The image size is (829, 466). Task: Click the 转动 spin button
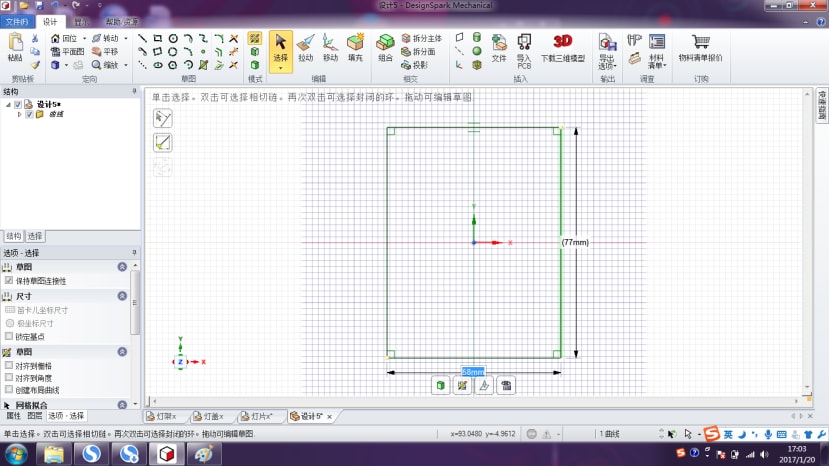click(105, 38)
